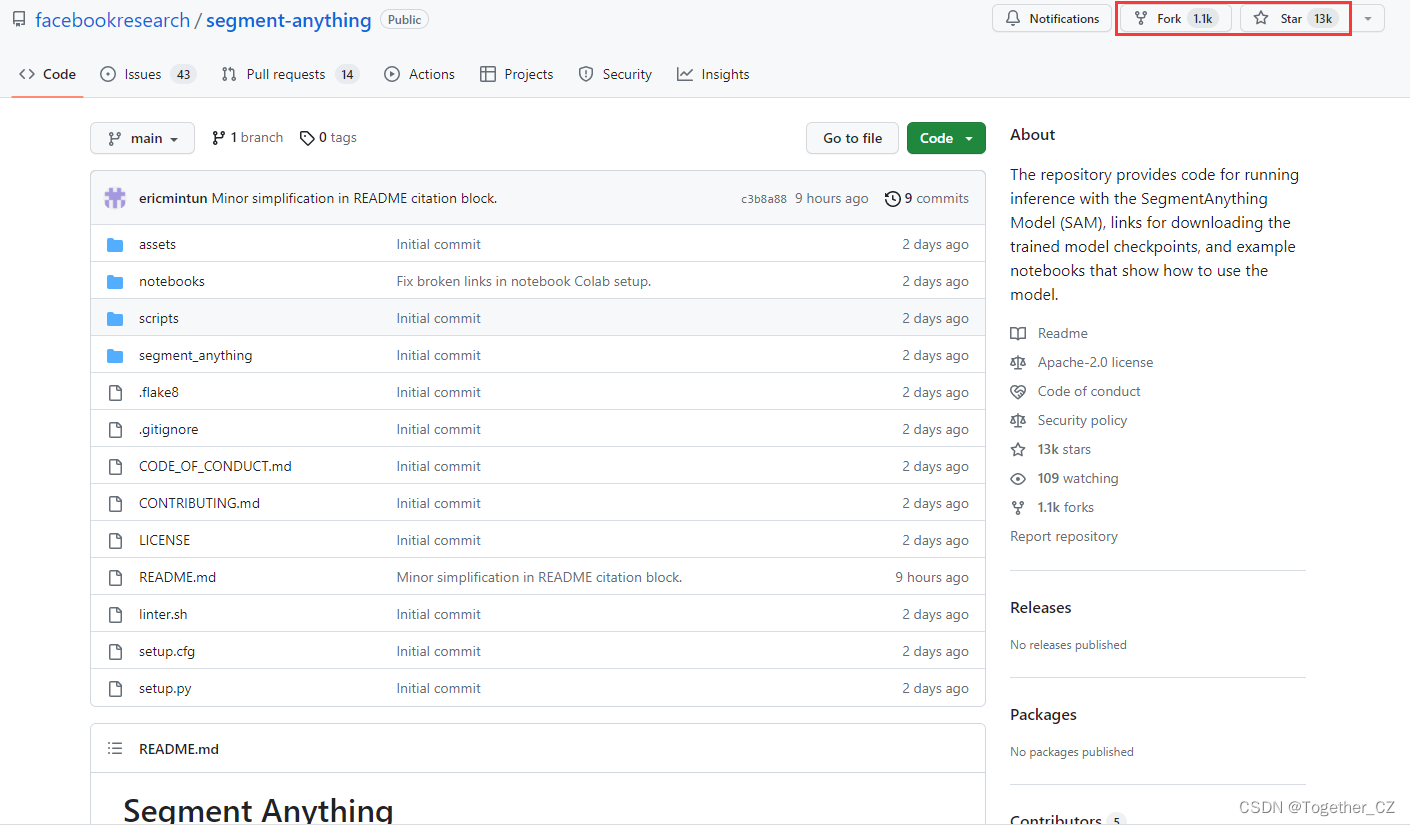Image resolution: width=1410 pixels, height=826 pixels.
Task: Click the bell icon in Notifications
Action: (x=1013, y=18)
